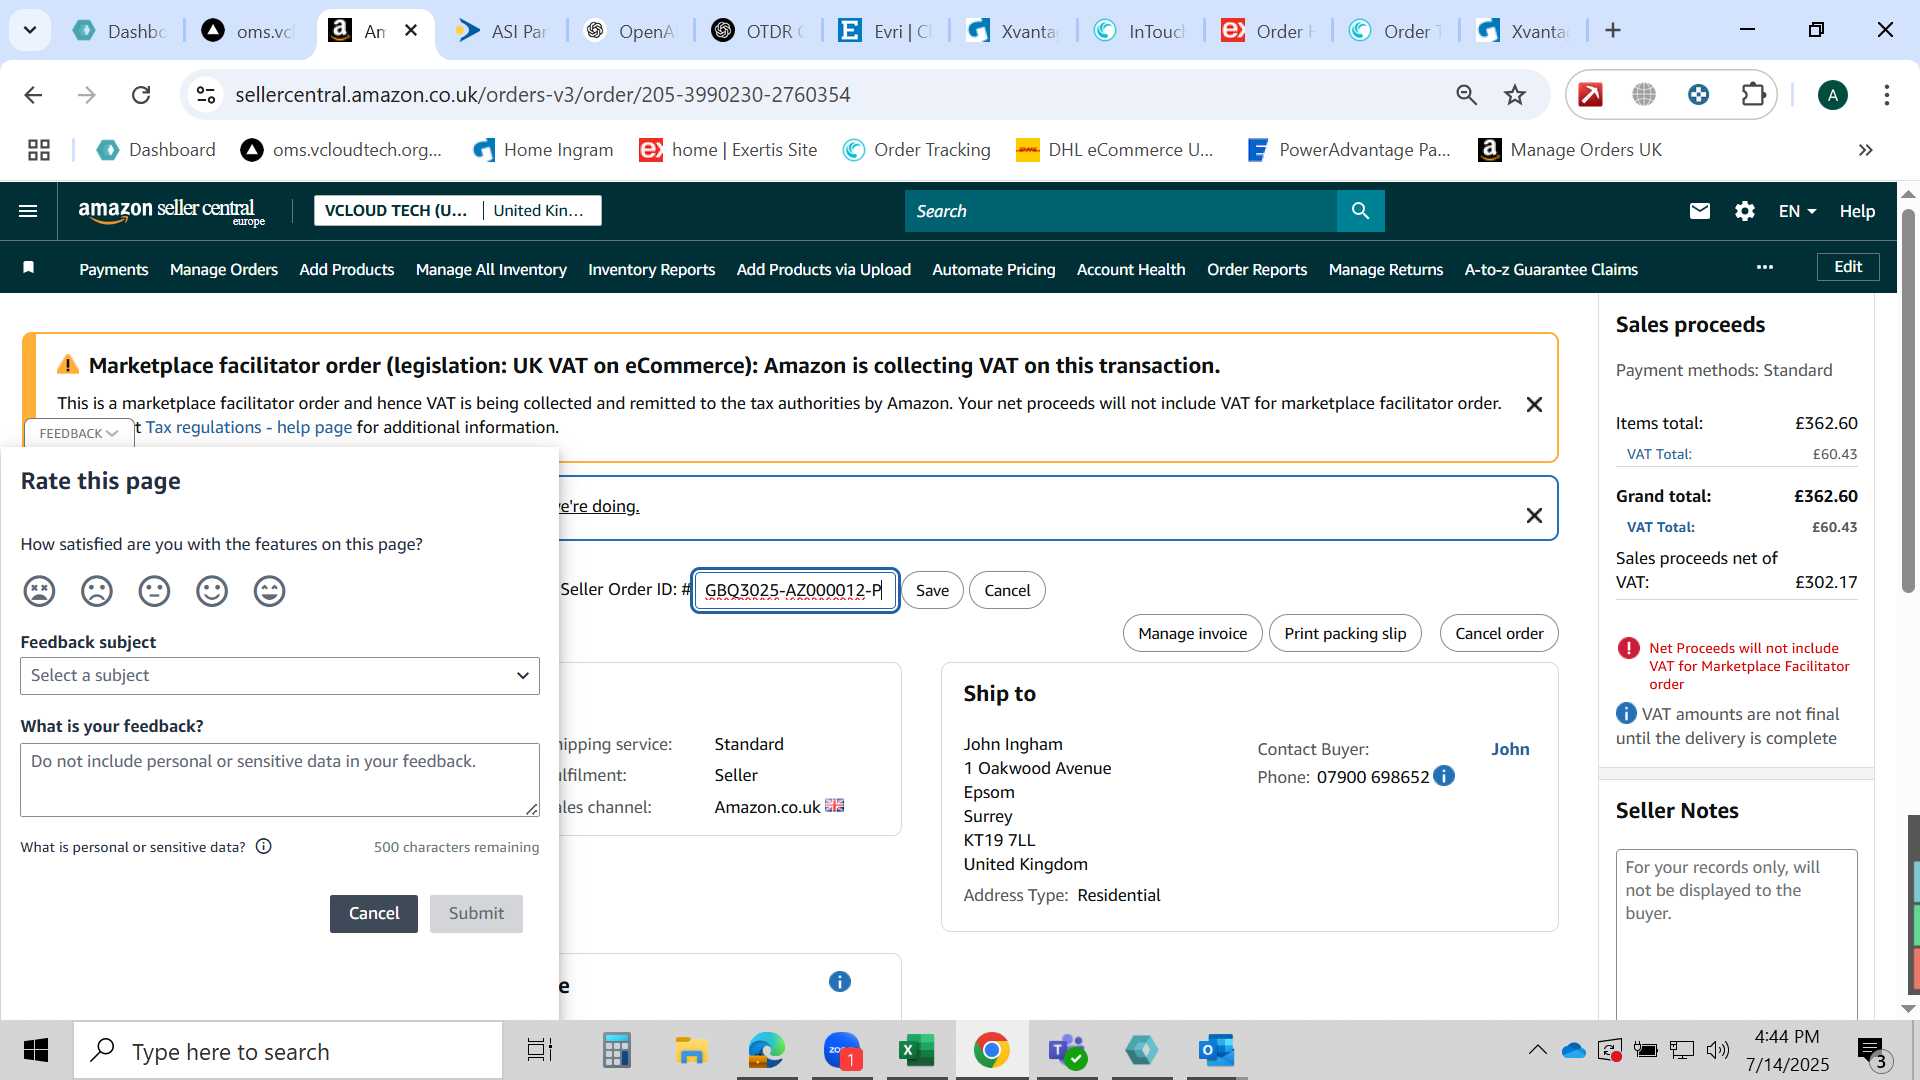Click Print packing slip

(x=1345, y=633)
